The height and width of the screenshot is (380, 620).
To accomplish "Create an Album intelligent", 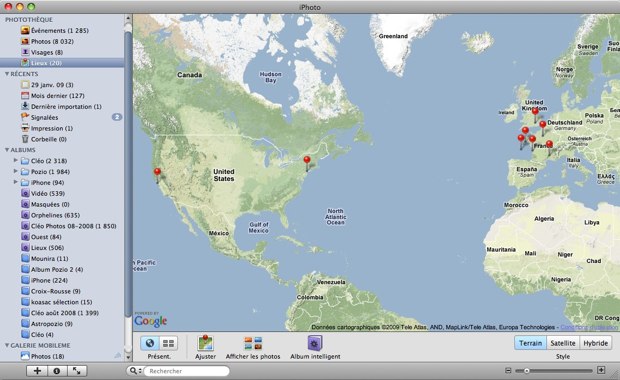I will 315,348.
